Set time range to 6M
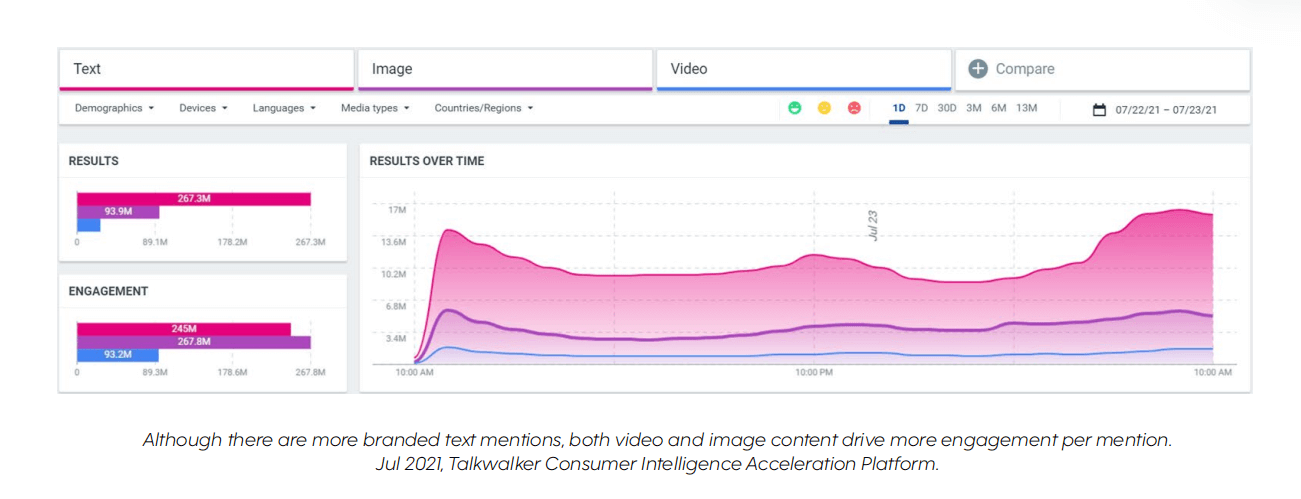This screenshot has width=1301, height=499. 998,108
